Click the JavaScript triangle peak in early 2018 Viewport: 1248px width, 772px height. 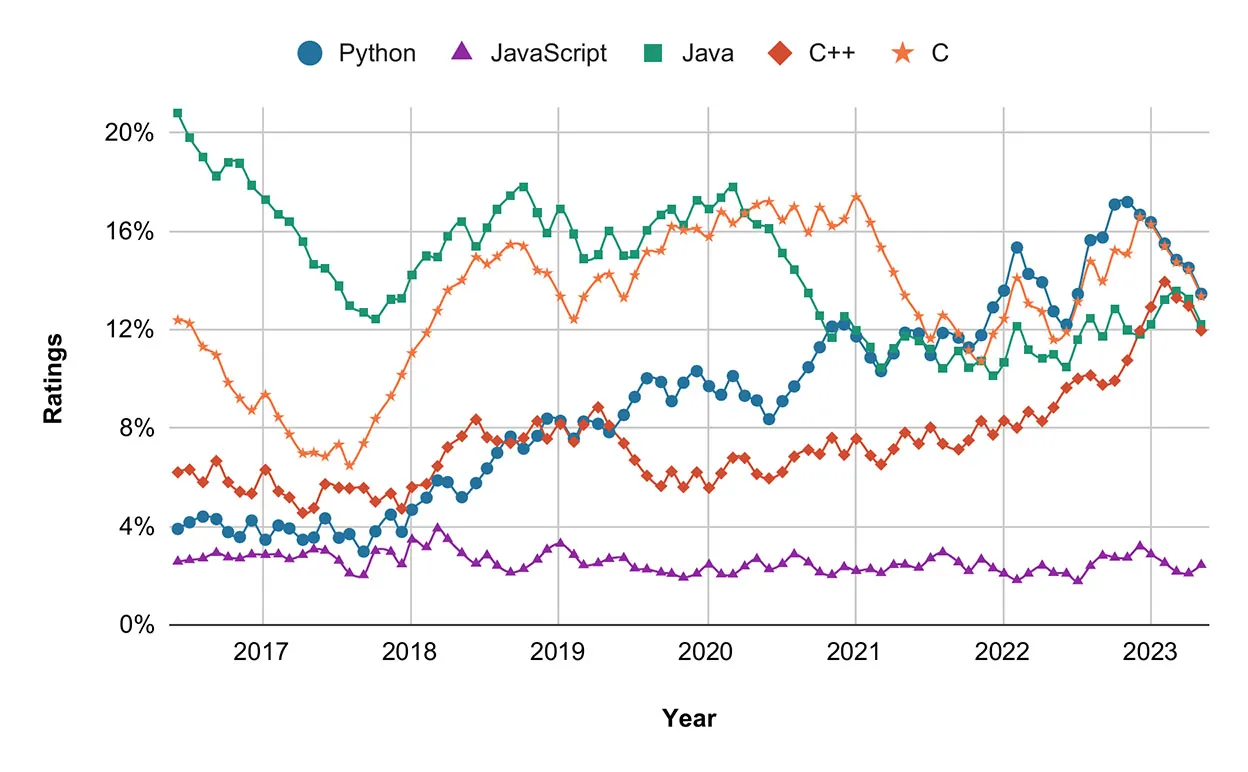click(437, 528)
